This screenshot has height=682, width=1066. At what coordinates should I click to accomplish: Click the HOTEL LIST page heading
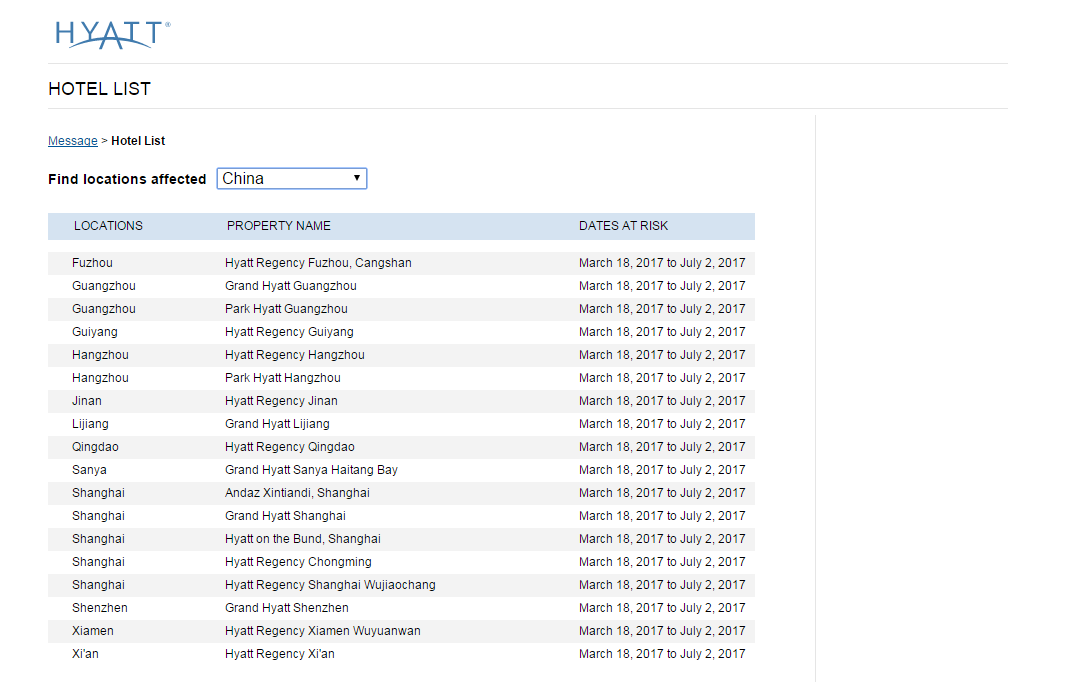tap(99, 89)
